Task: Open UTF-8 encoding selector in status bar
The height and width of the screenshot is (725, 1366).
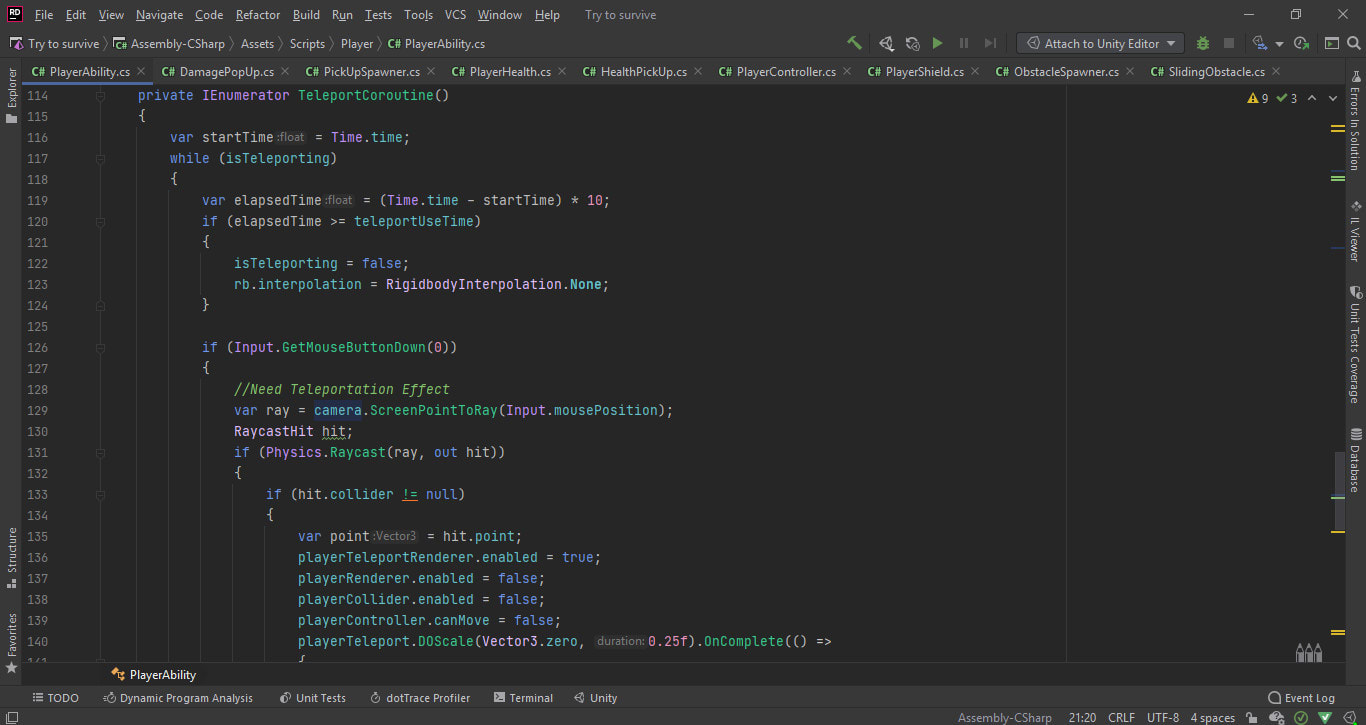Action: point(1162,718)
